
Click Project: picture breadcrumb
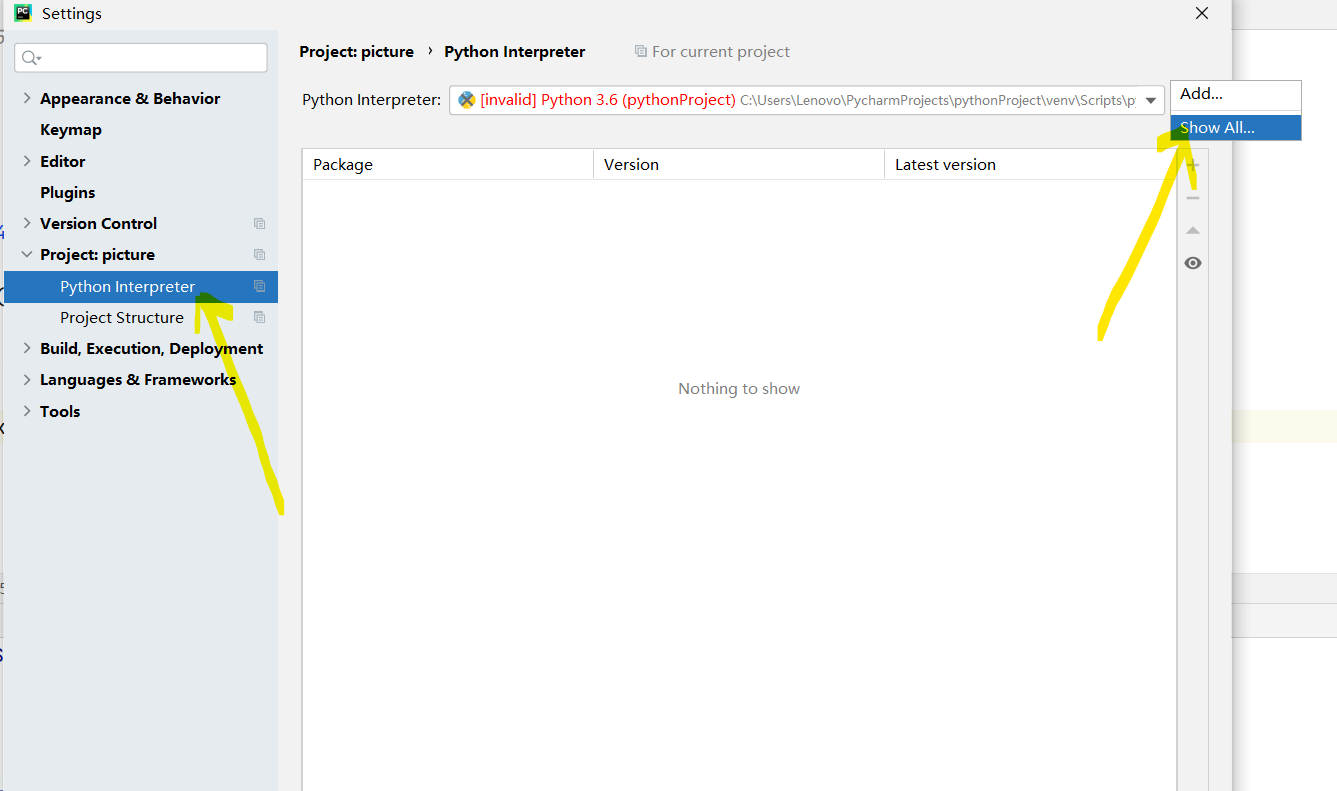pyautogui.click(x=357, y=51)
